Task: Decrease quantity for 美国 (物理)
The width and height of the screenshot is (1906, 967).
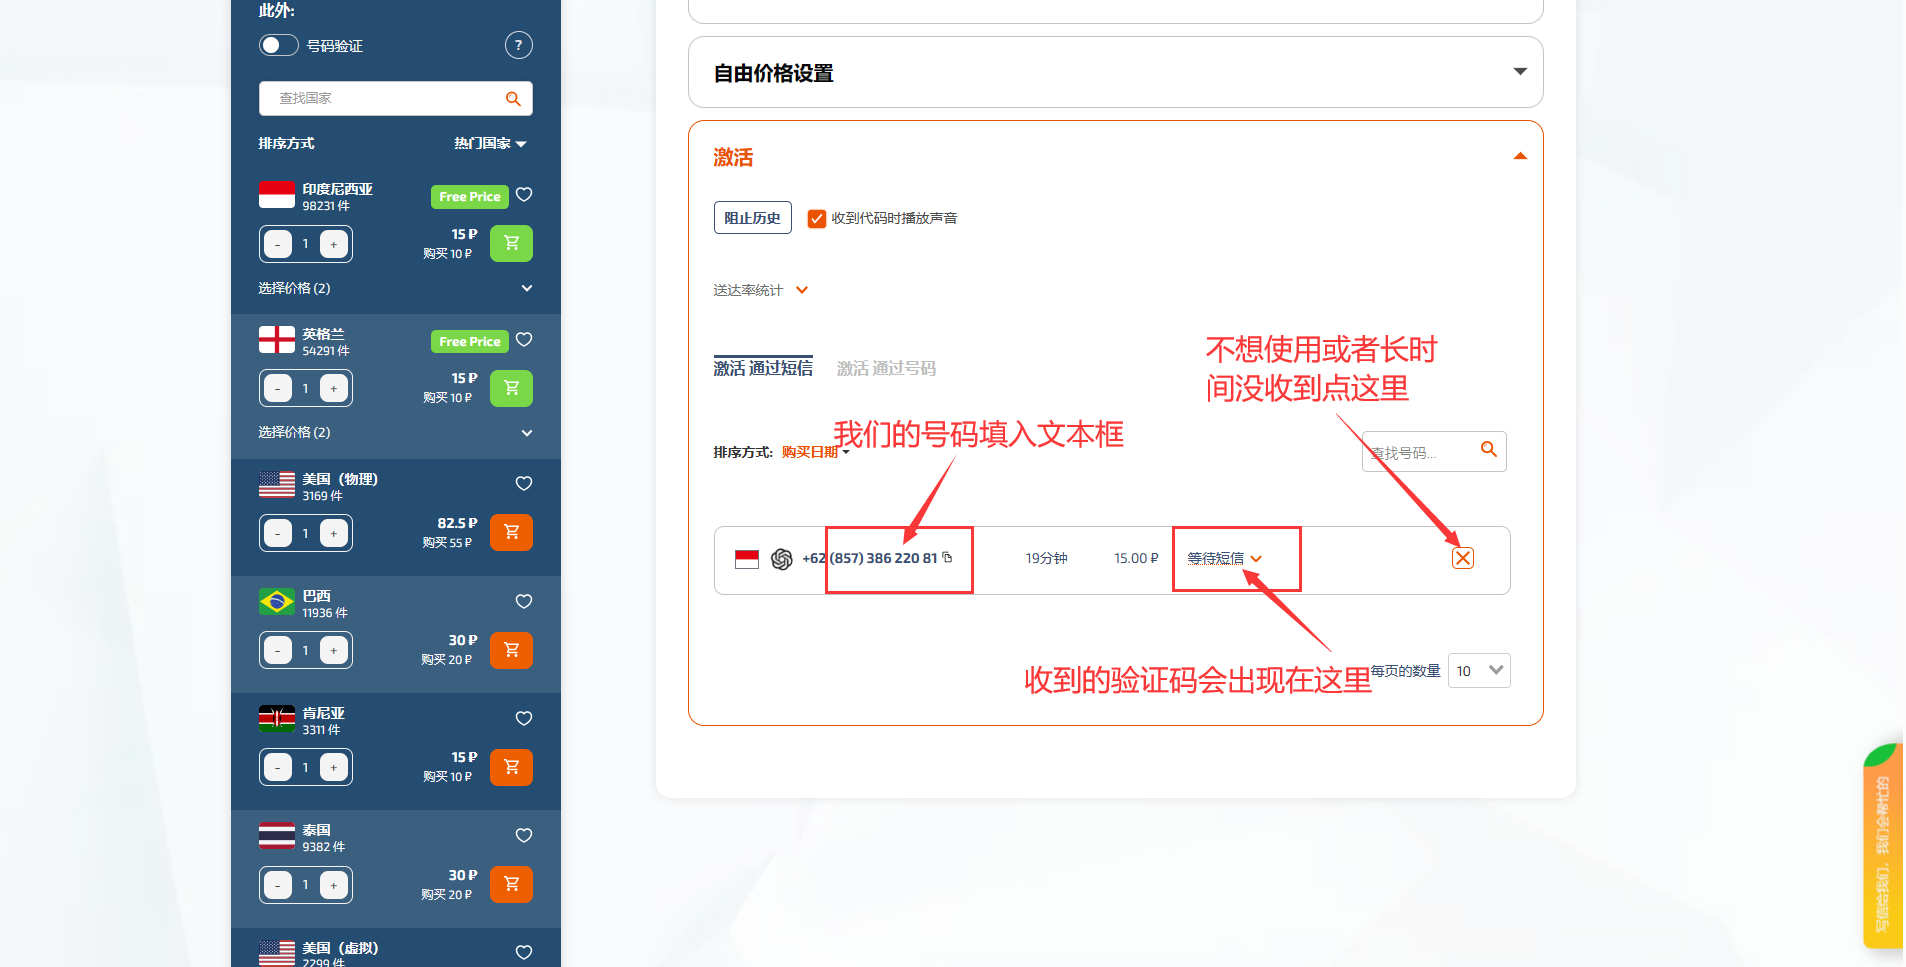Action: [278, 533]
